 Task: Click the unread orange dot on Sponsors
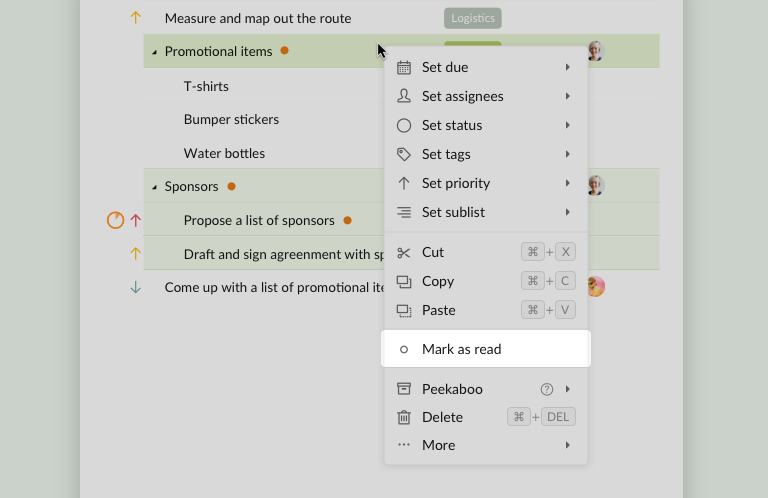coord(232,186)
